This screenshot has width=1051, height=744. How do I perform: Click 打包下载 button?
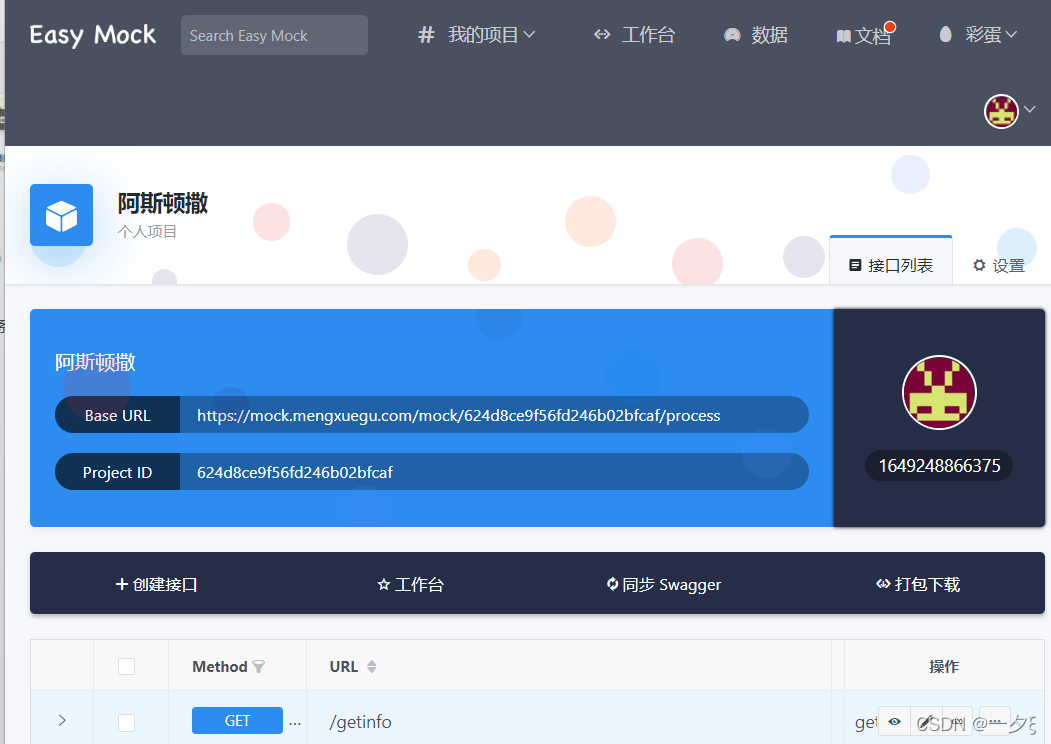918,584
